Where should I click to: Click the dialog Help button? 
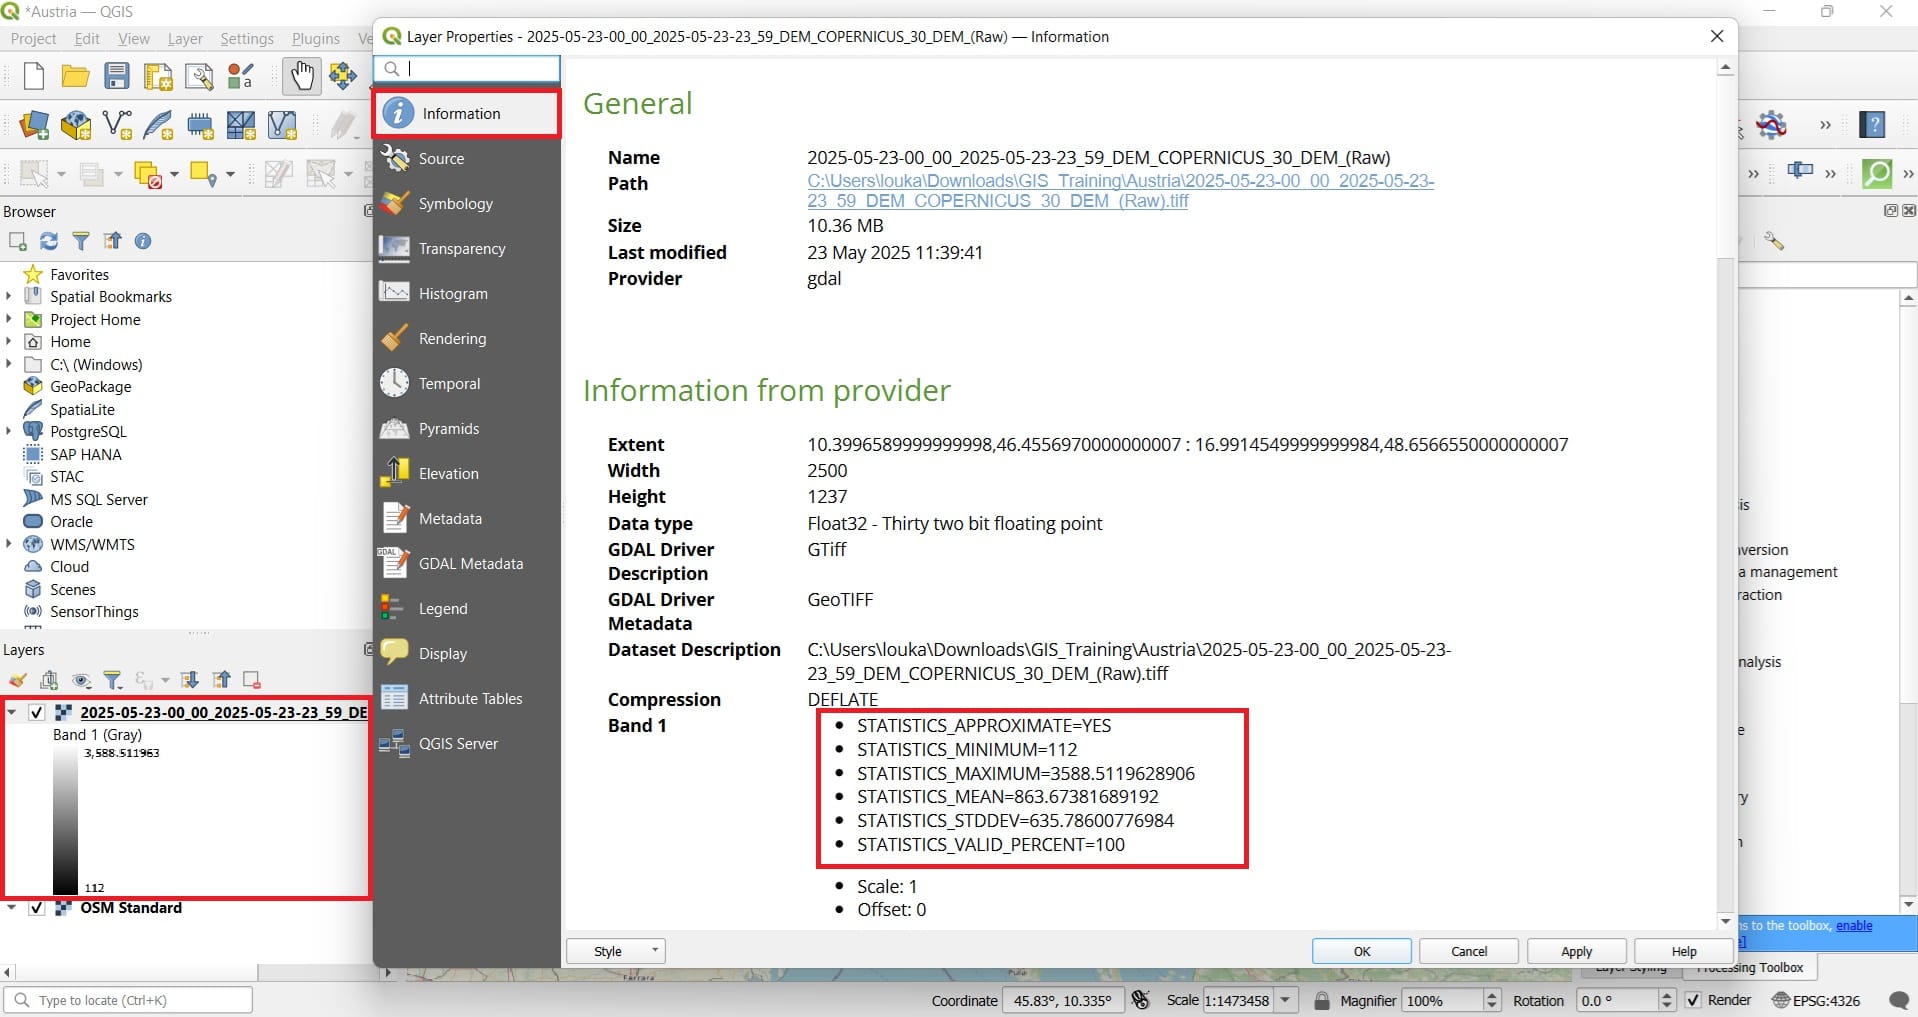coord(1683,951)
